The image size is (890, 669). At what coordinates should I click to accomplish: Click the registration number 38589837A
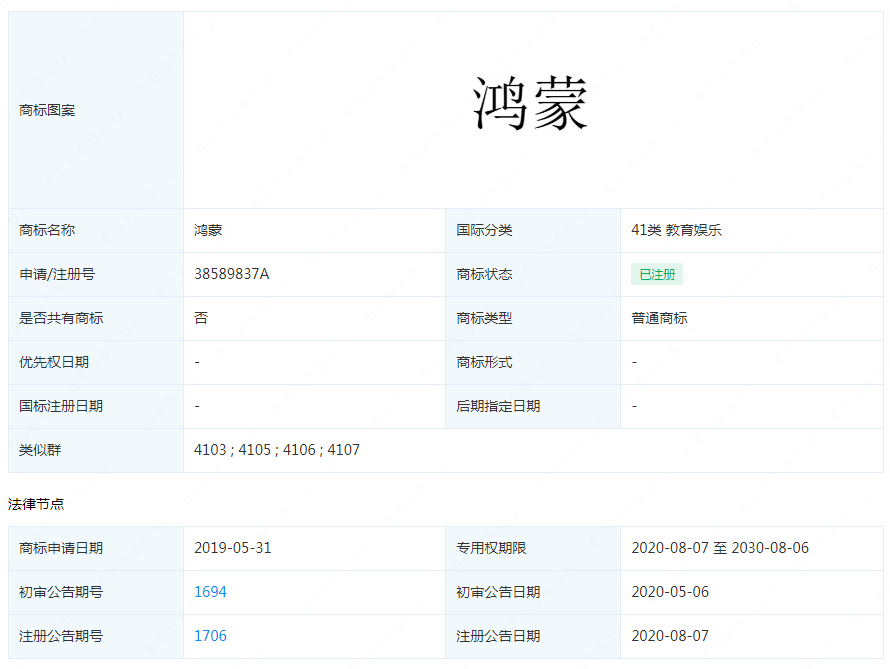[x=231, y=274]
